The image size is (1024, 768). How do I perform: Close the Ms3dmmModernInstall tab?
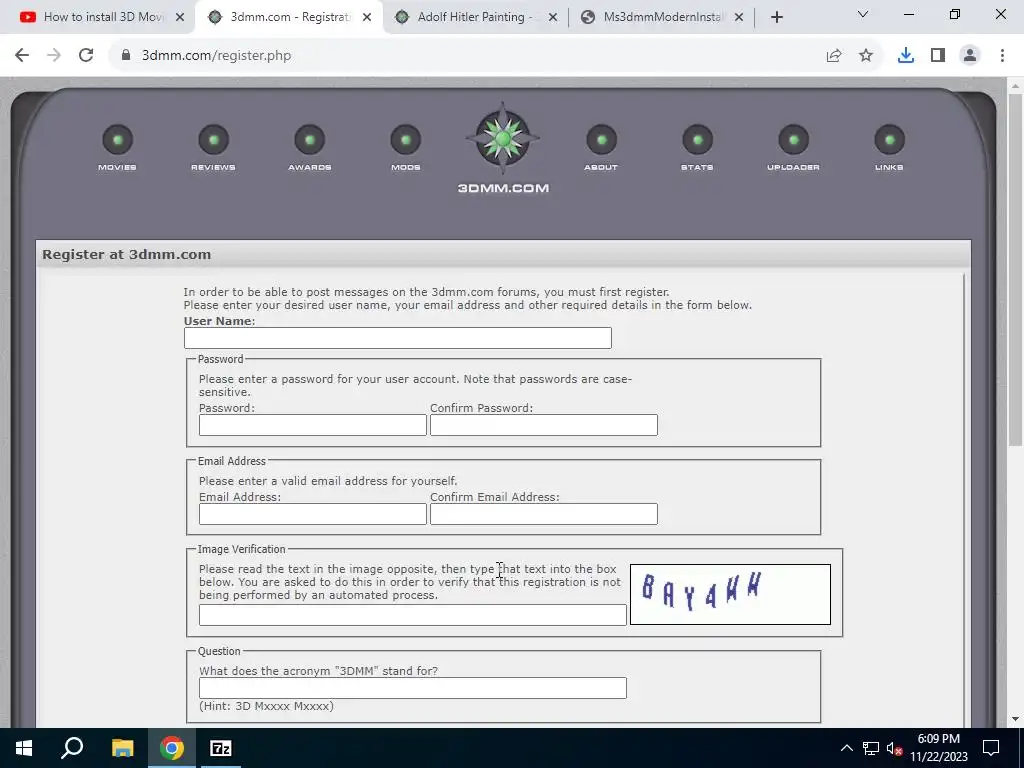click(739, 18)
